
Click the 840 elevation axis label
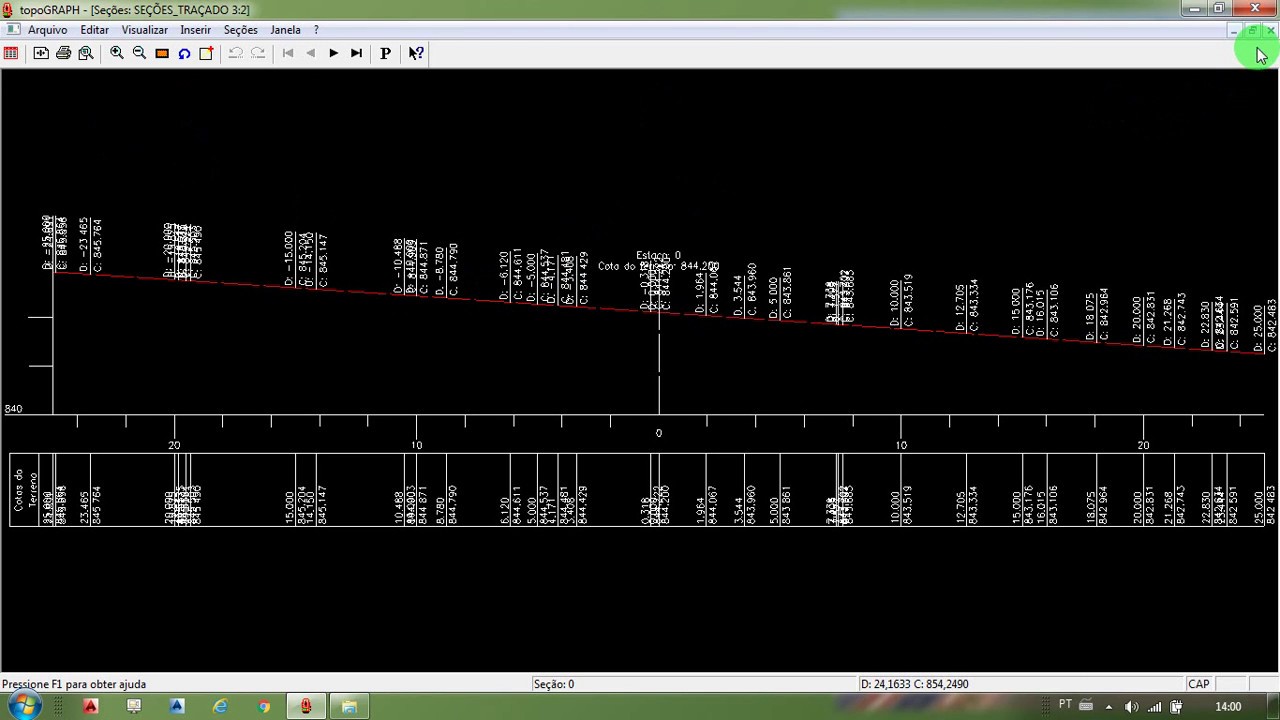pos(13,409)
